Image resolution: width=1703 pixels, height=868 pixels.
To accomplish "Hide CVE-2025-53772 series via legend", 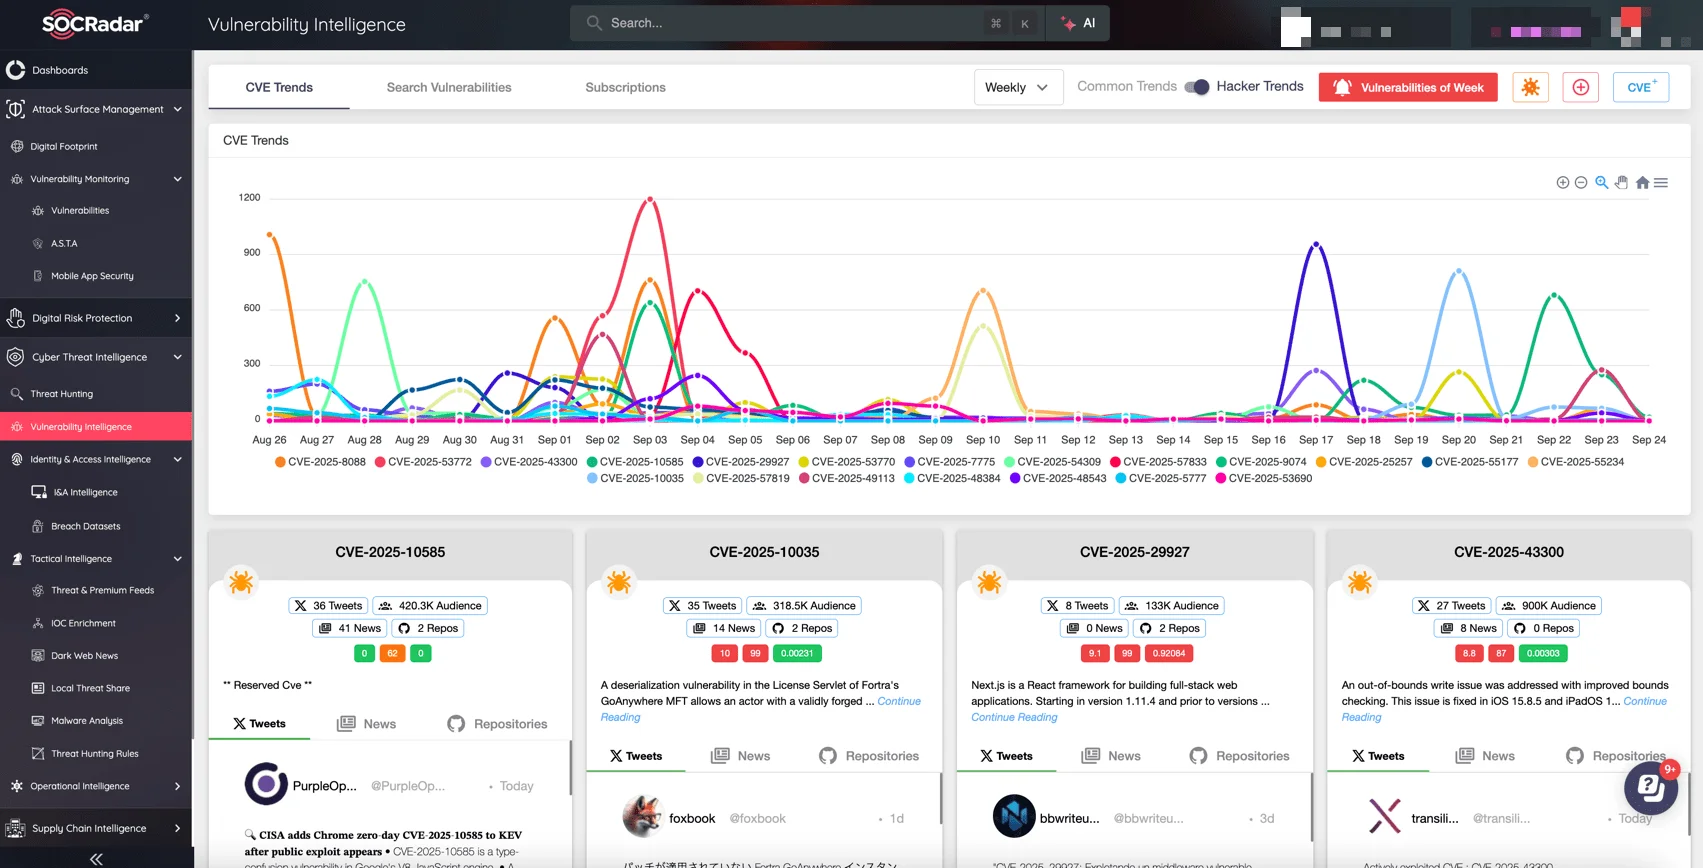I will [x=423, y=462].
